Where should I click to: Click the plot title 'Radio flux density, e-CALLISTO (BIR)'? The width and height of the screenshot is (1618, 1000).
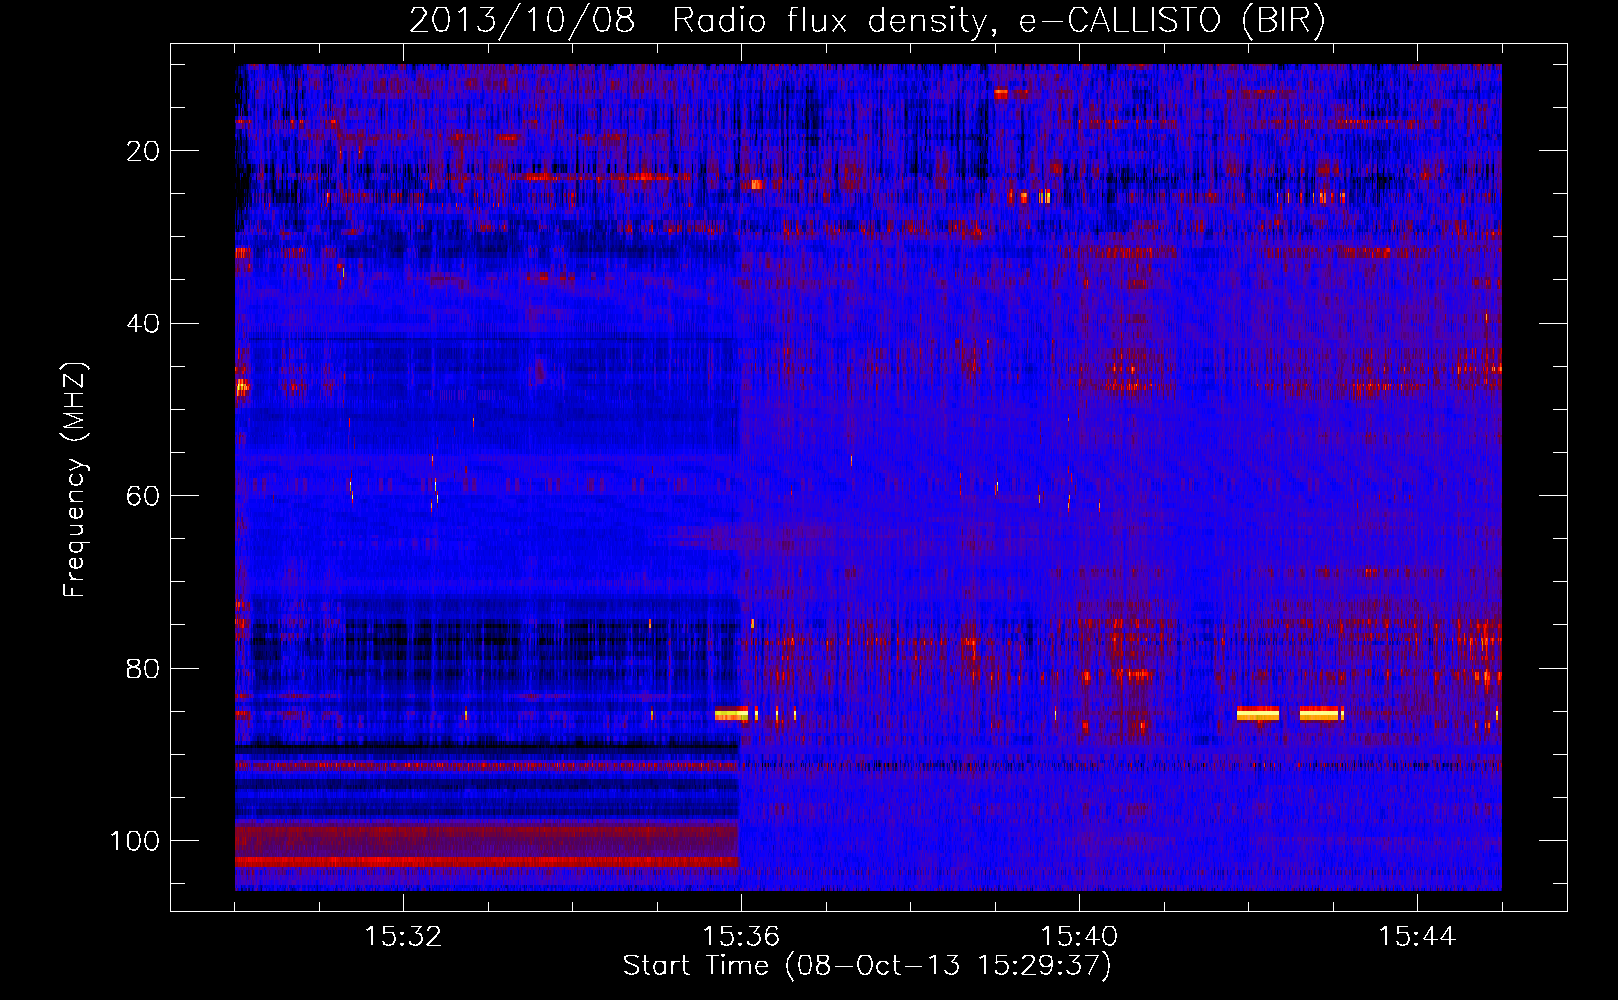(x=998, y=21)
